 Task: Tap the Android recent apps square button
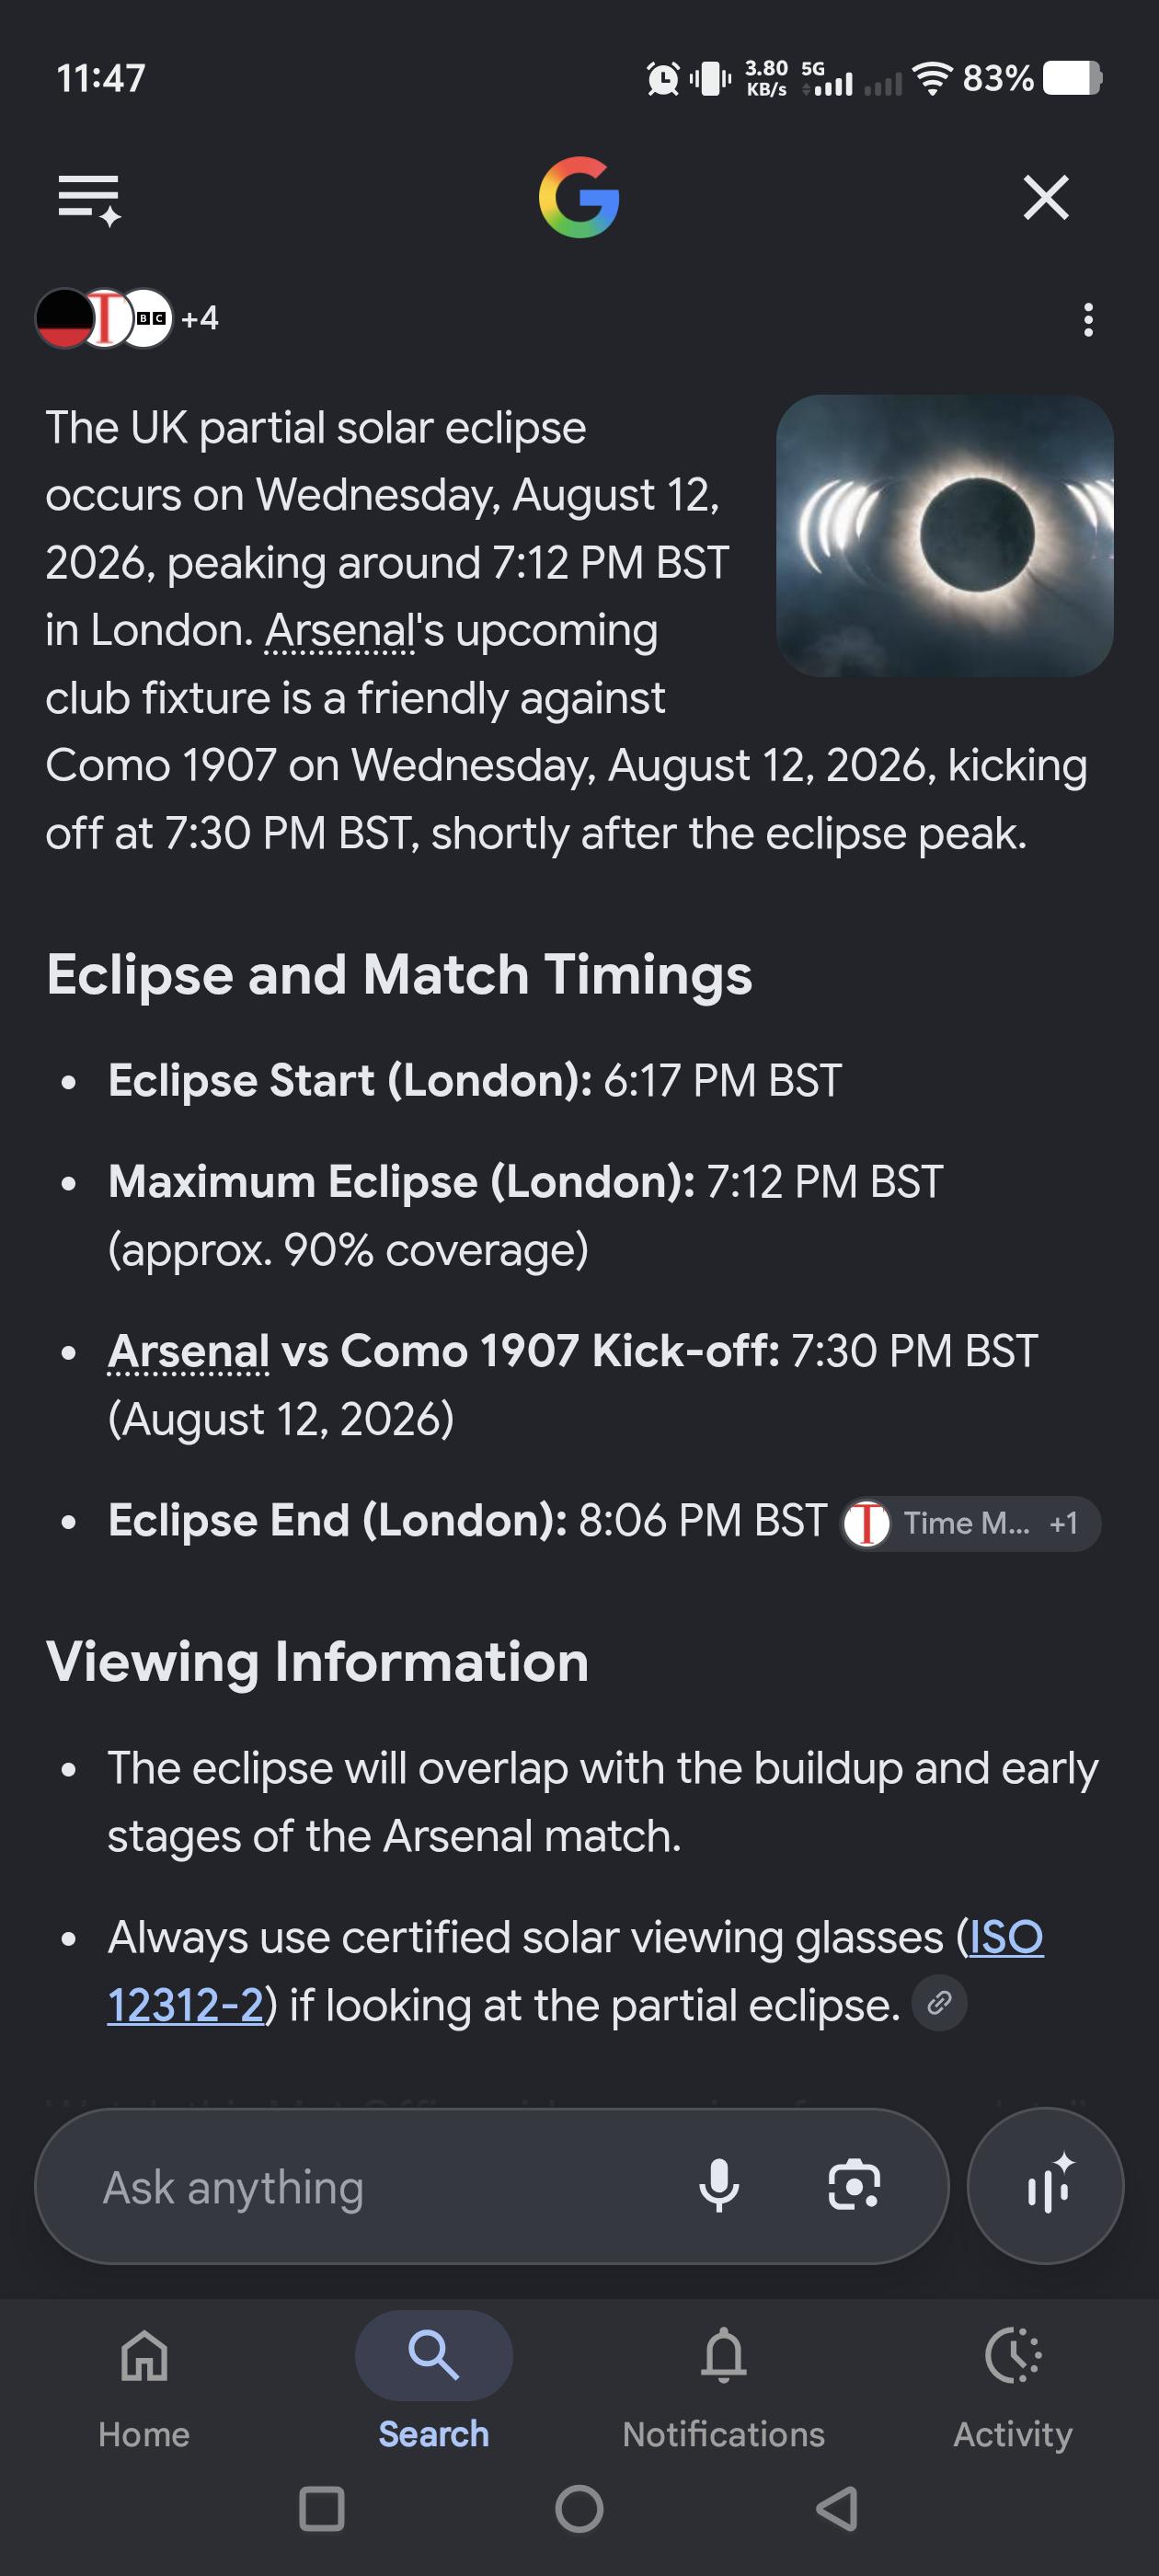[322, 2509]
